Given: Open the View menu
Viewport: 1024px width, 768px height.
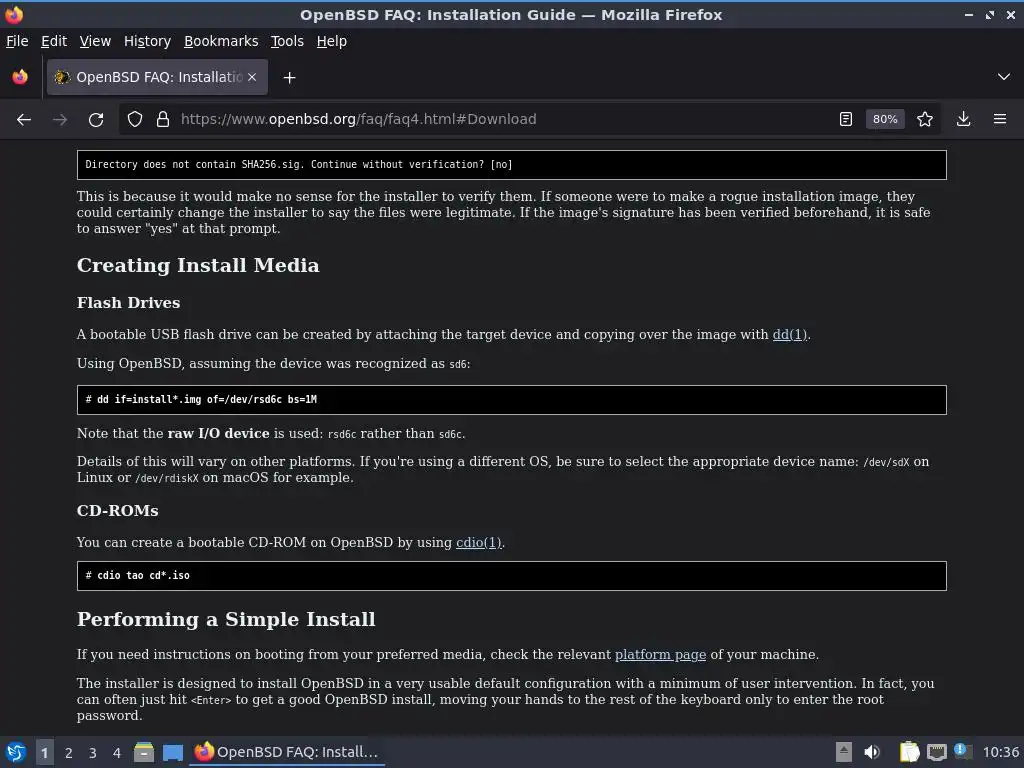Looking at the screenshot, I should [x=95, y=41].
